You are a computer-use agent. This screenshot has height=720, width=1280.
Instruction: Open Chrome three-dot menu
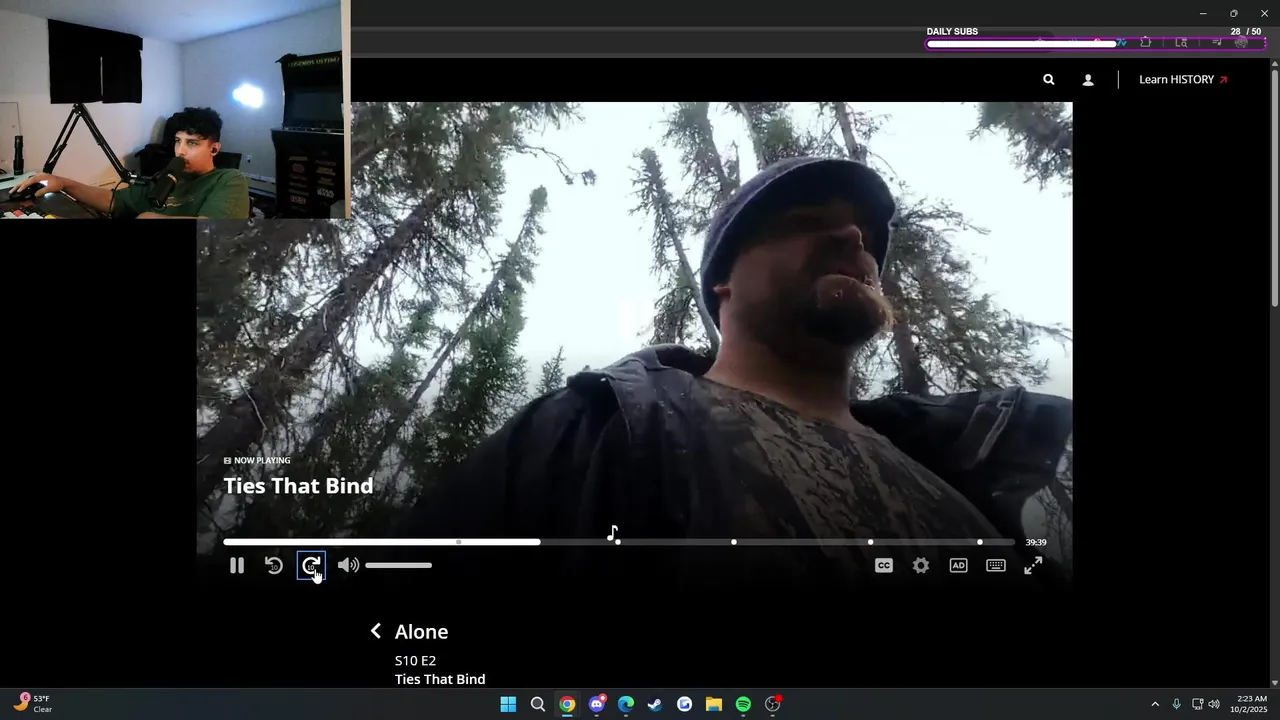(1265, 42)
